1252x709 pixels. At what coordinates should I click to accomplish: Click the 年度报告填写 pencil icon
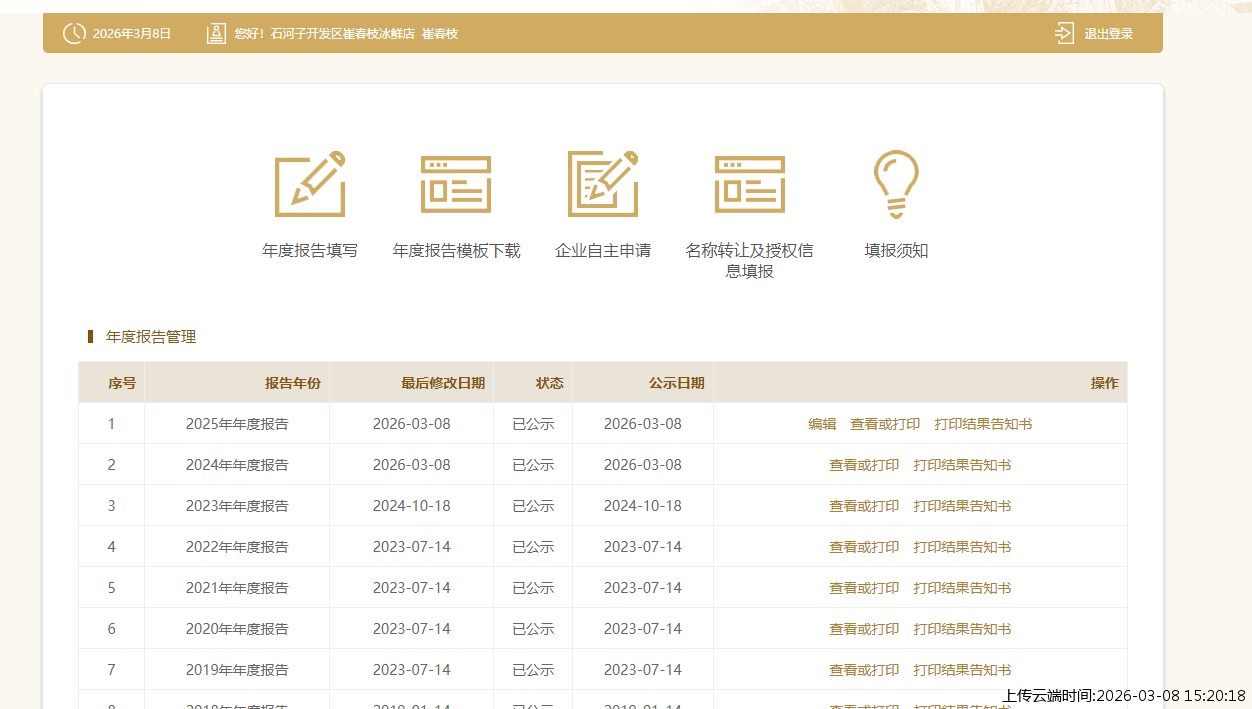coord(310,184)
